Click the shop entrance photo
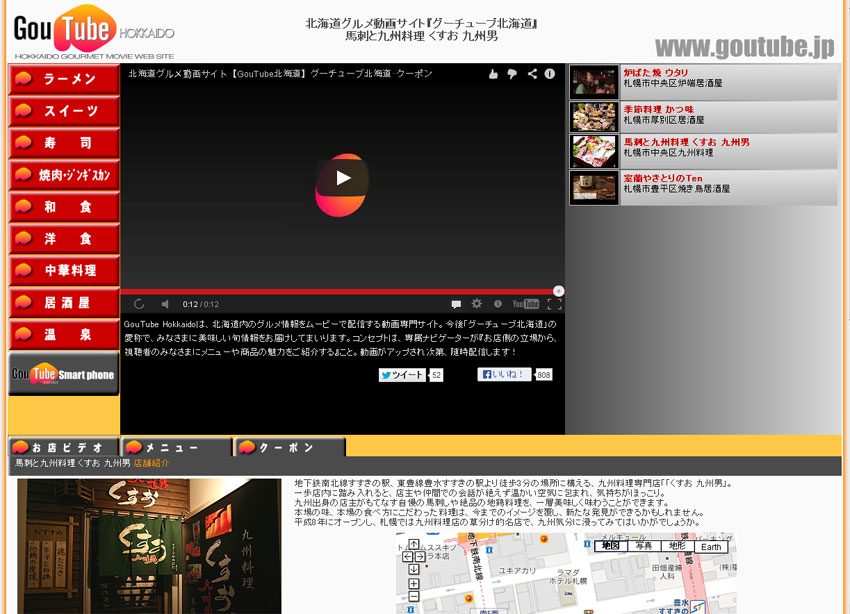Viewport: 850px width, 614px height. point(149,546)
